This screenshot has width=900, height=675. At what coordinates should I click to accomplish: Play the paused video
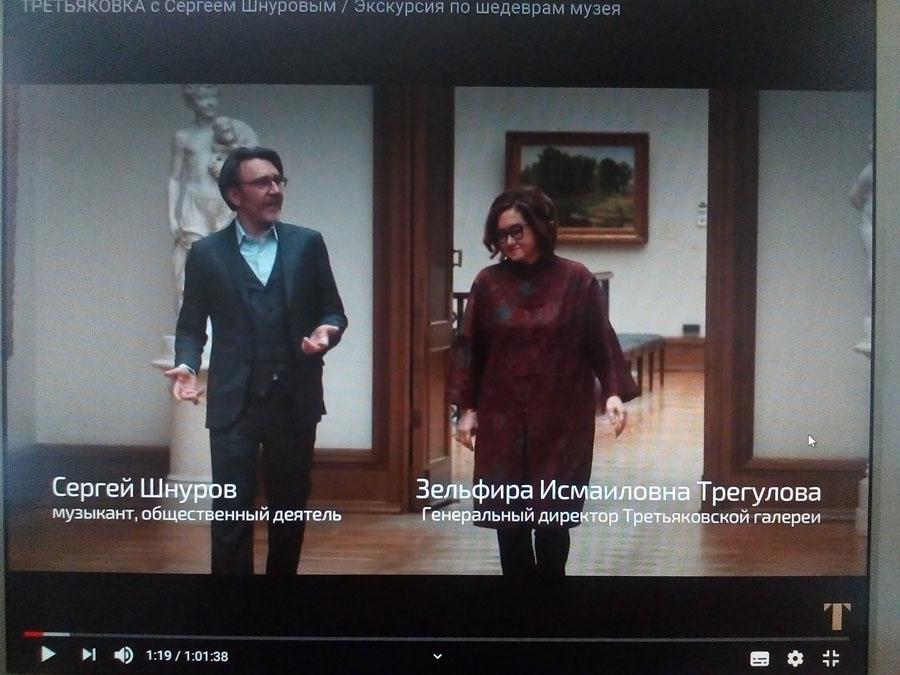[x=48, y=654]
